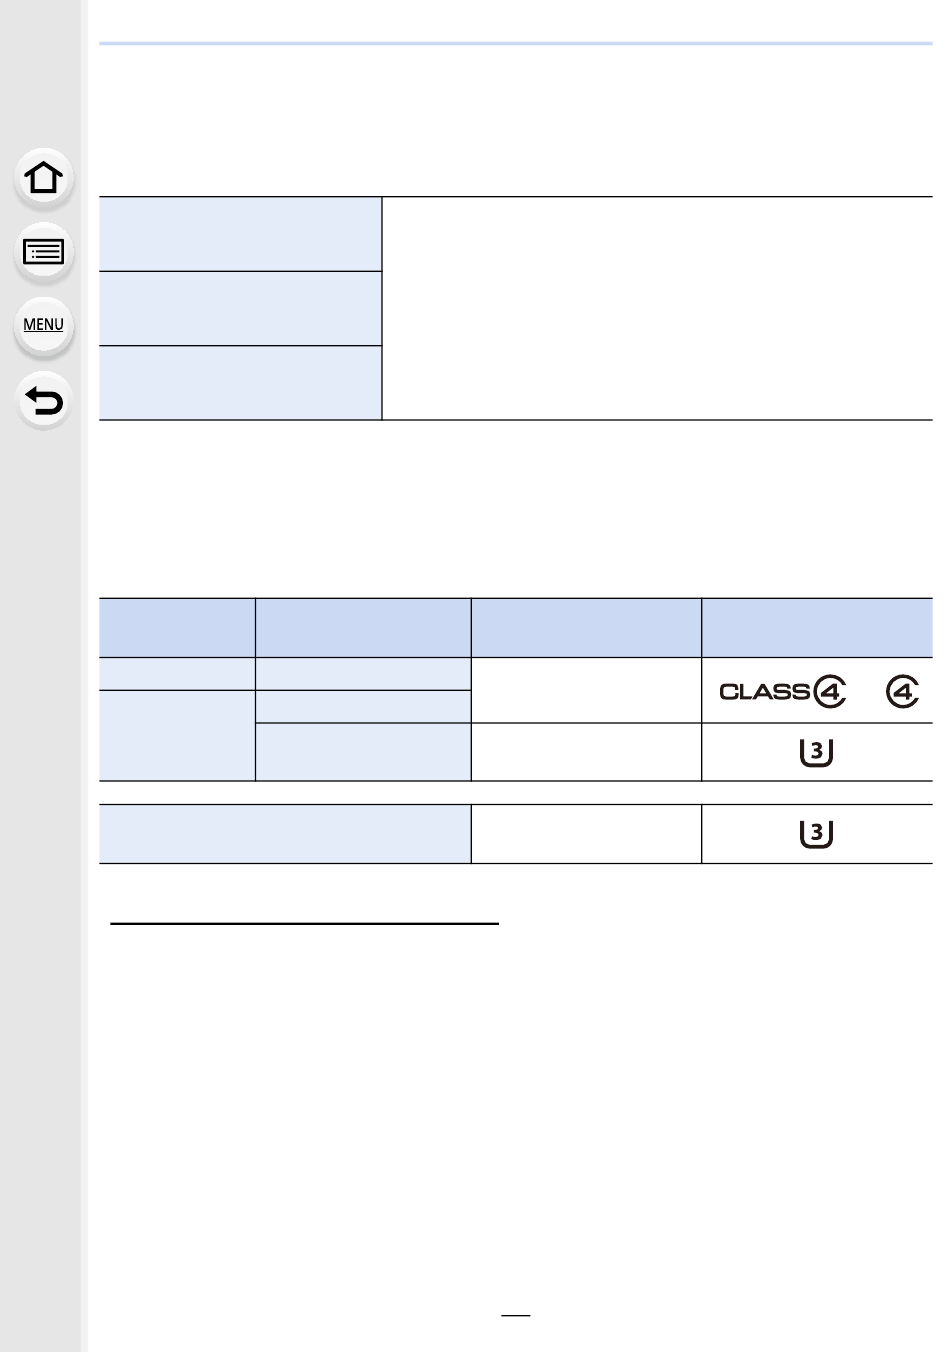Click the white cell left of the bottom U3 logo
Screen dimensions: 950x1352
[586, 834]
